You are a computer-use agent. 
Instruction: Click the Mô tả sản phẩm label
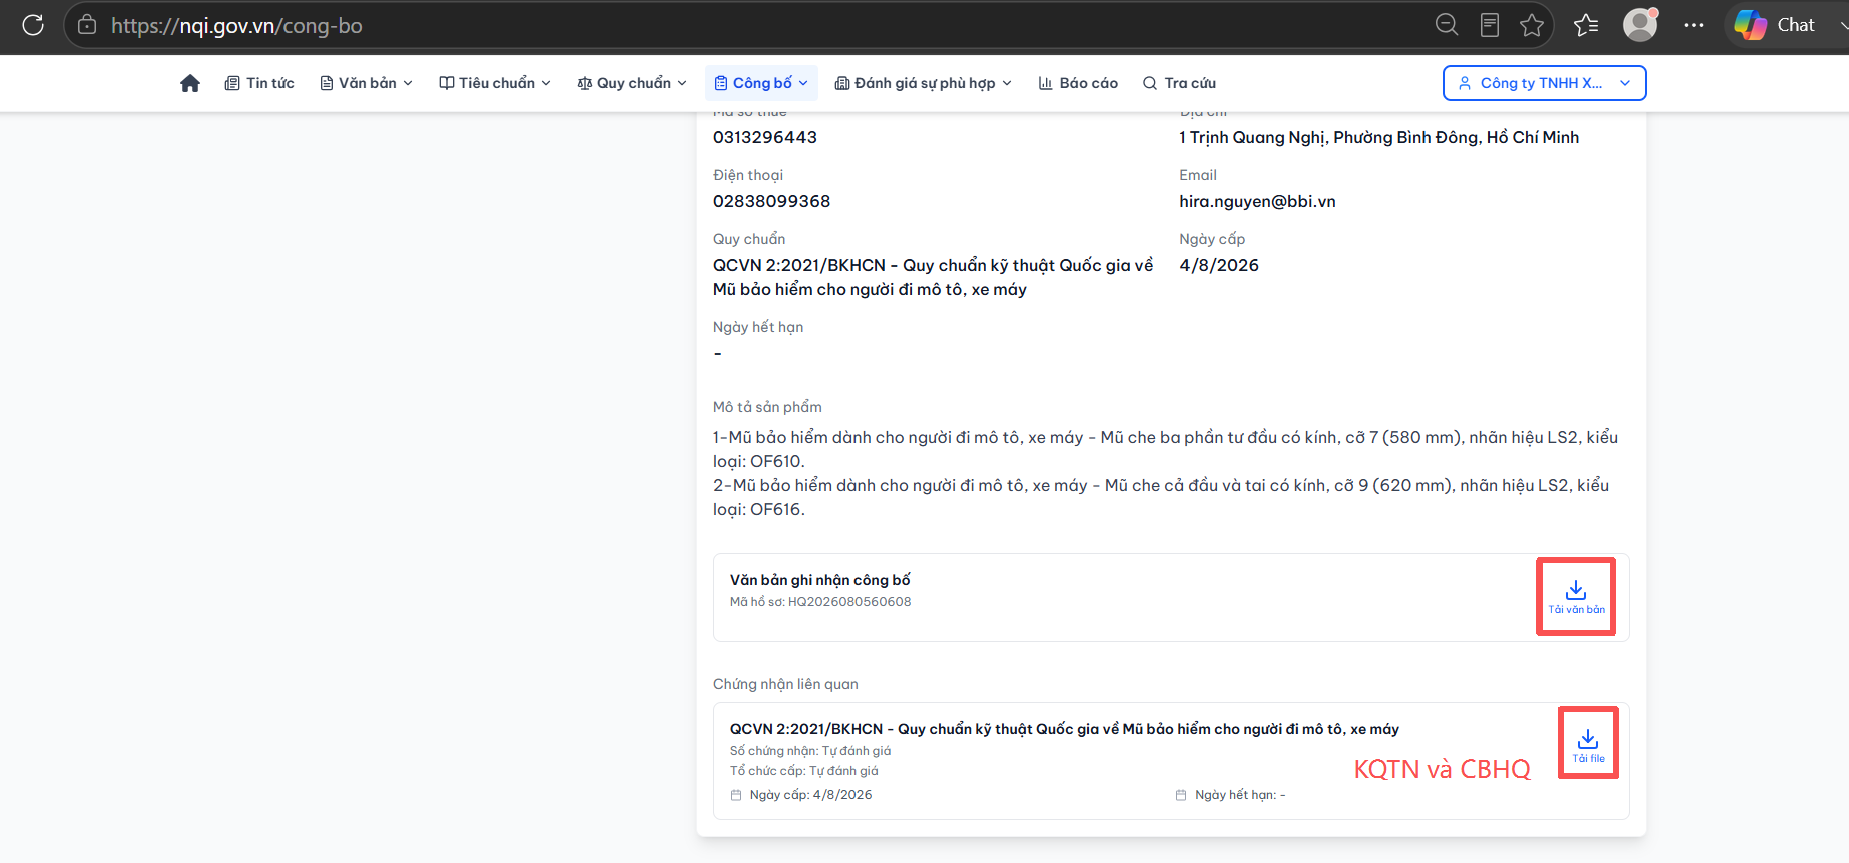[767, 407]
